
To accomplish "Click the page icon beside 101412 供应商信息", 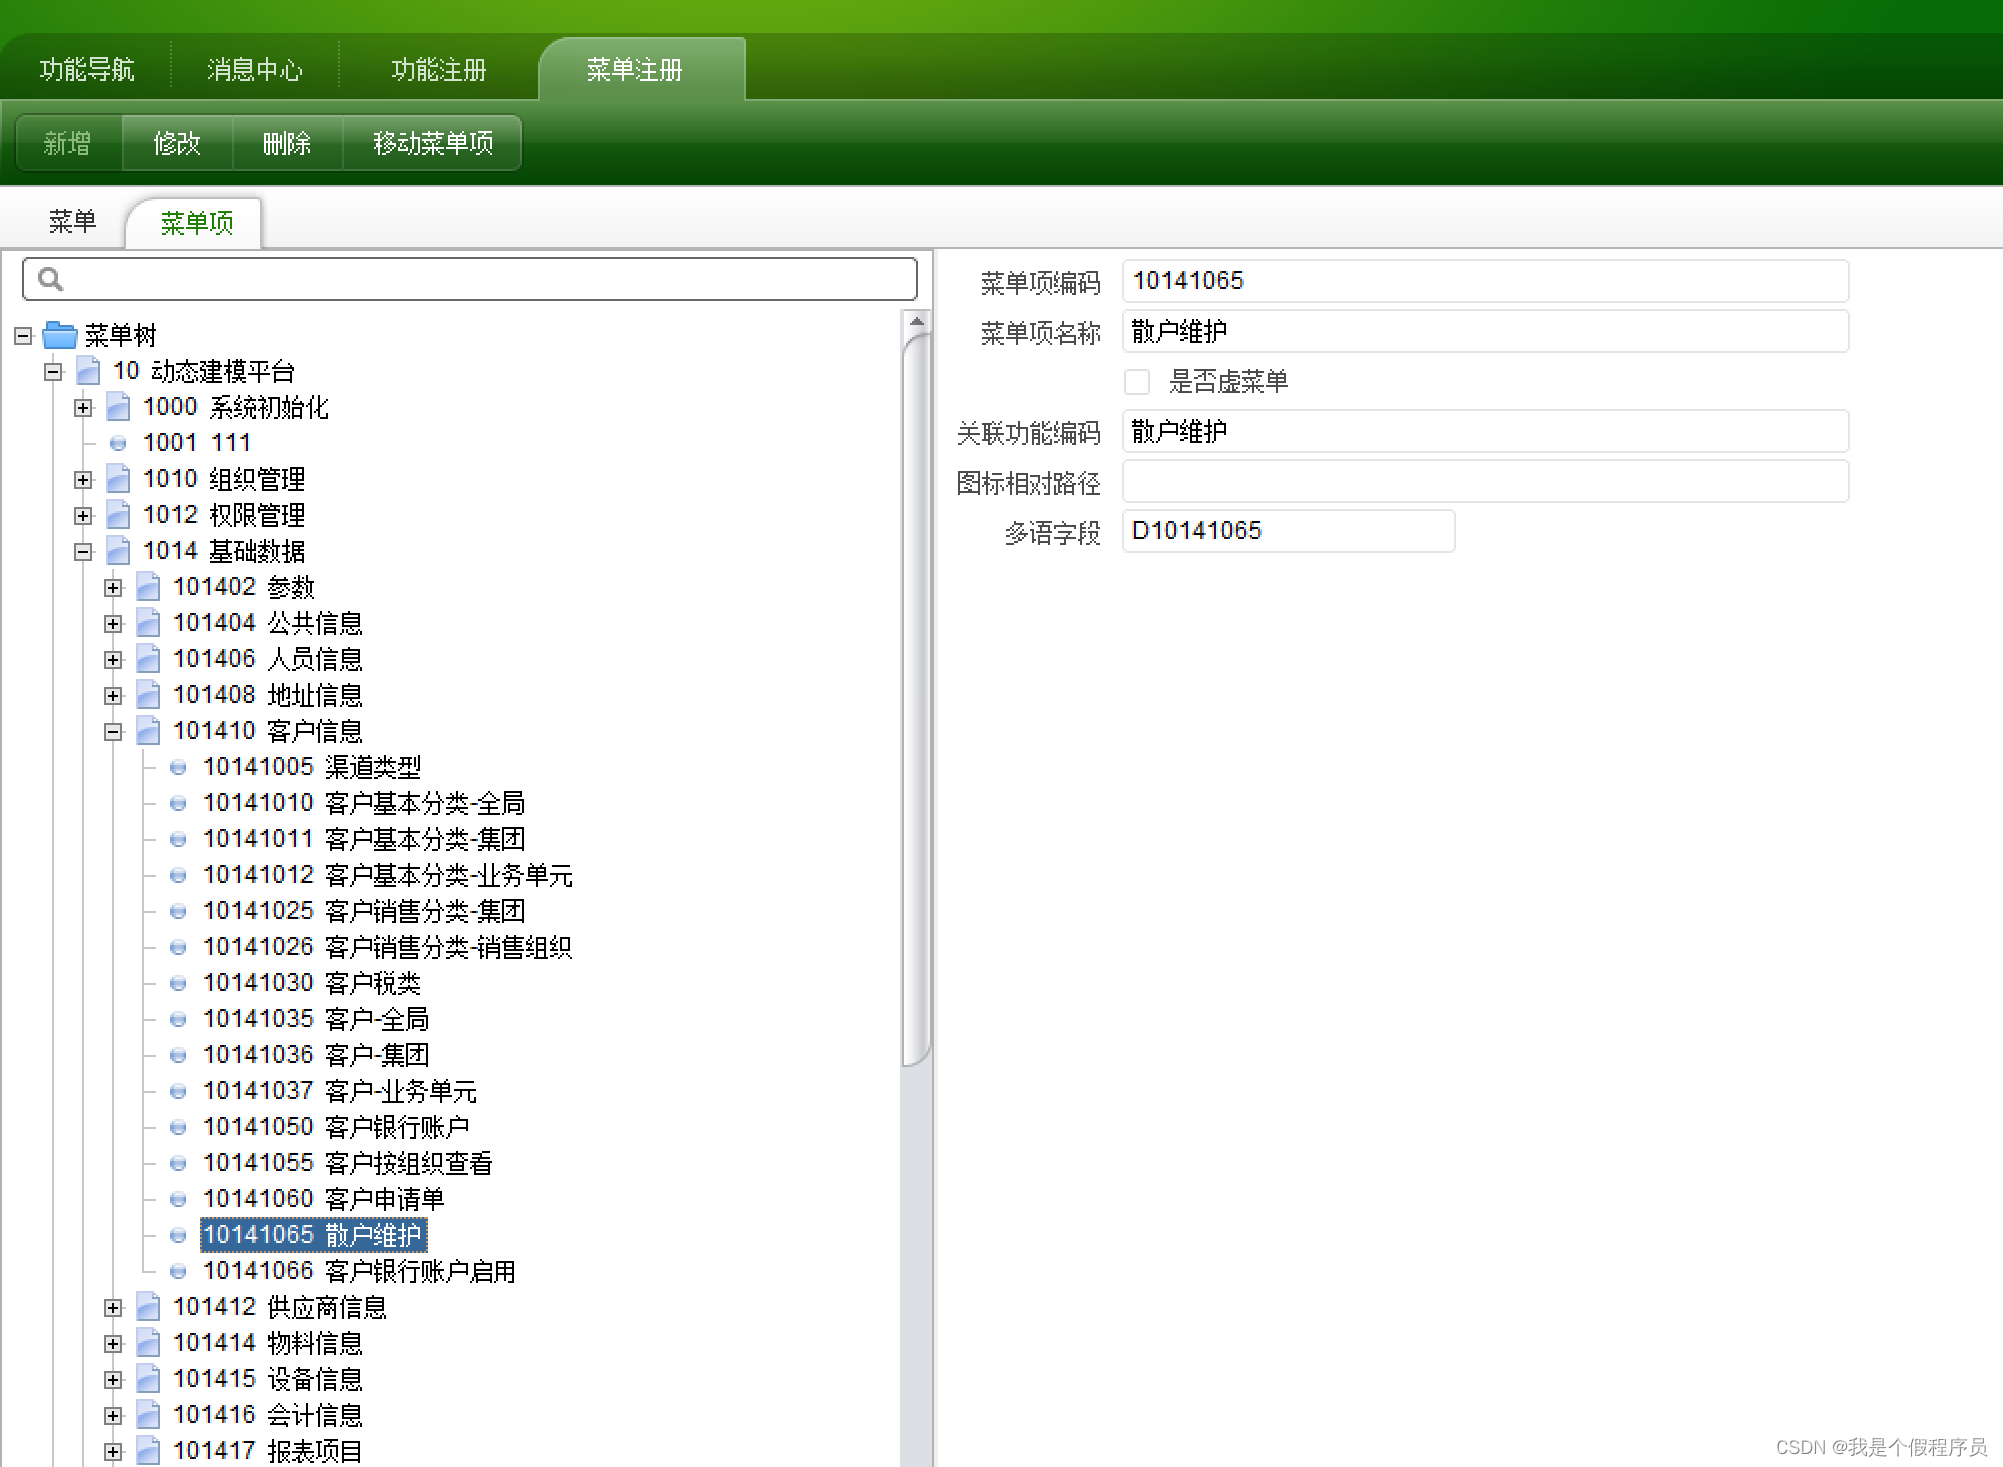I will point(148,1307).
